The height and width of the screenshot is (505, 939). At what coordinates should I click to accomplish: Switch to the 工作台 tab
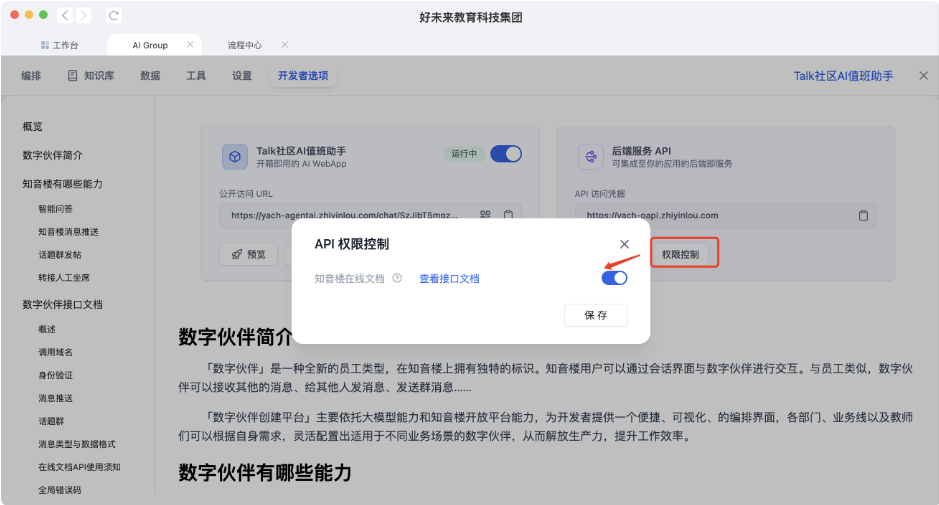(x=60, y=45)
